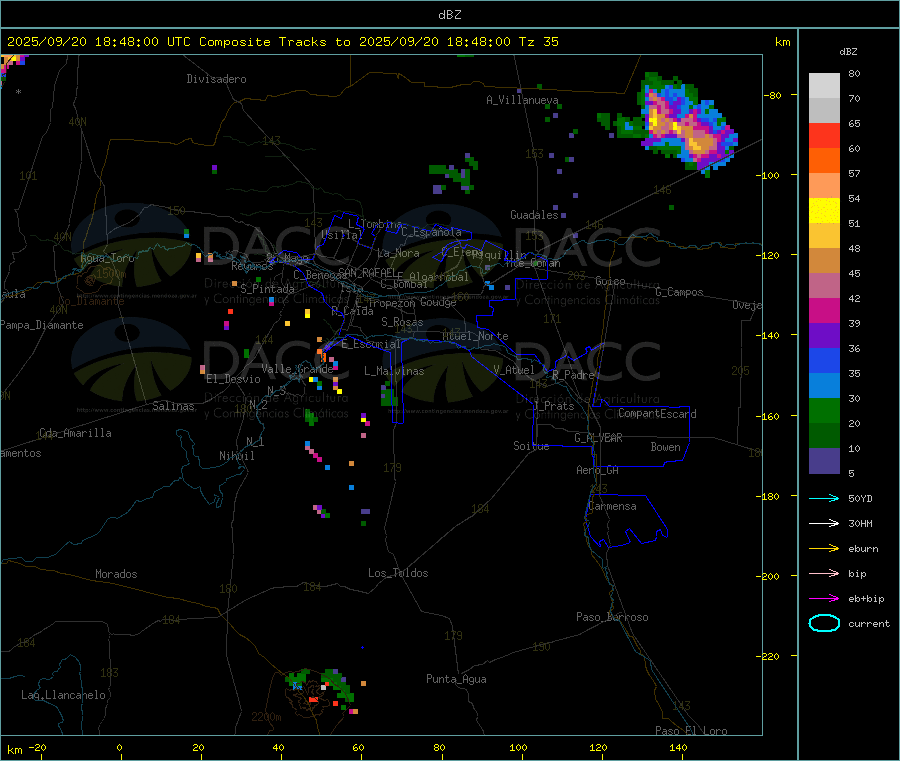The image size is (900, 761).
Task: Click the L_Malvinas map label
Action: click(394, 371)
